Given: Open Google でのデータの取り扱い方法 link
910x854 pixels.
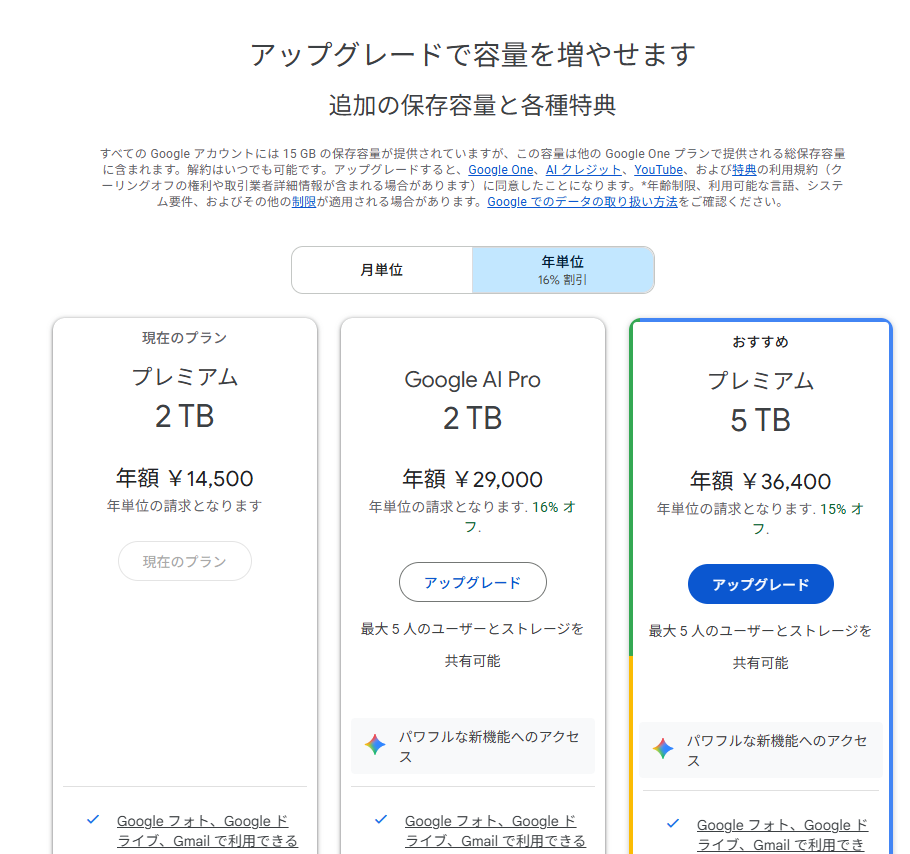Looking at the screenshot, I should (x=583, y=202).
